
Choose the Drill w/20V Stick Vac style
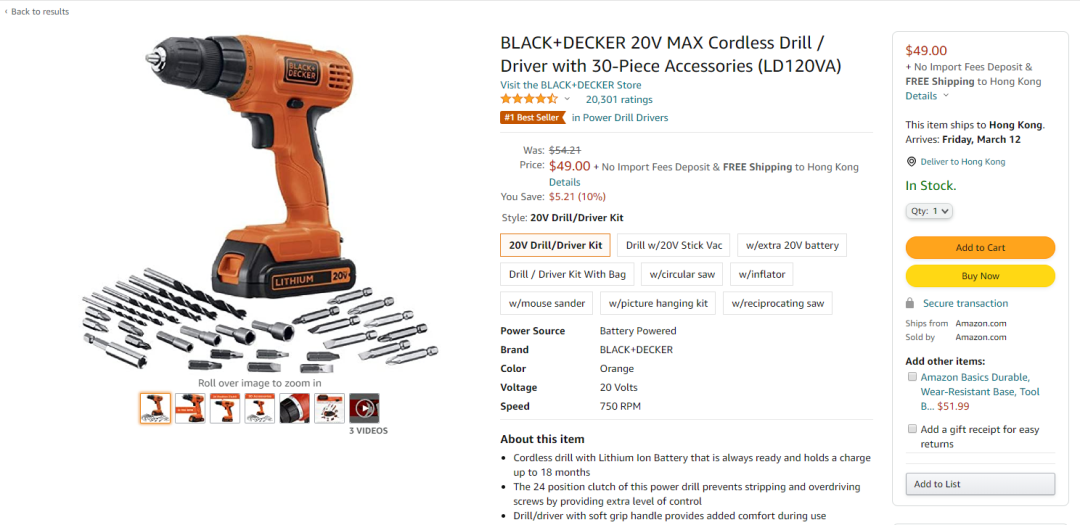pyautogui.click(x=674, y=245)
